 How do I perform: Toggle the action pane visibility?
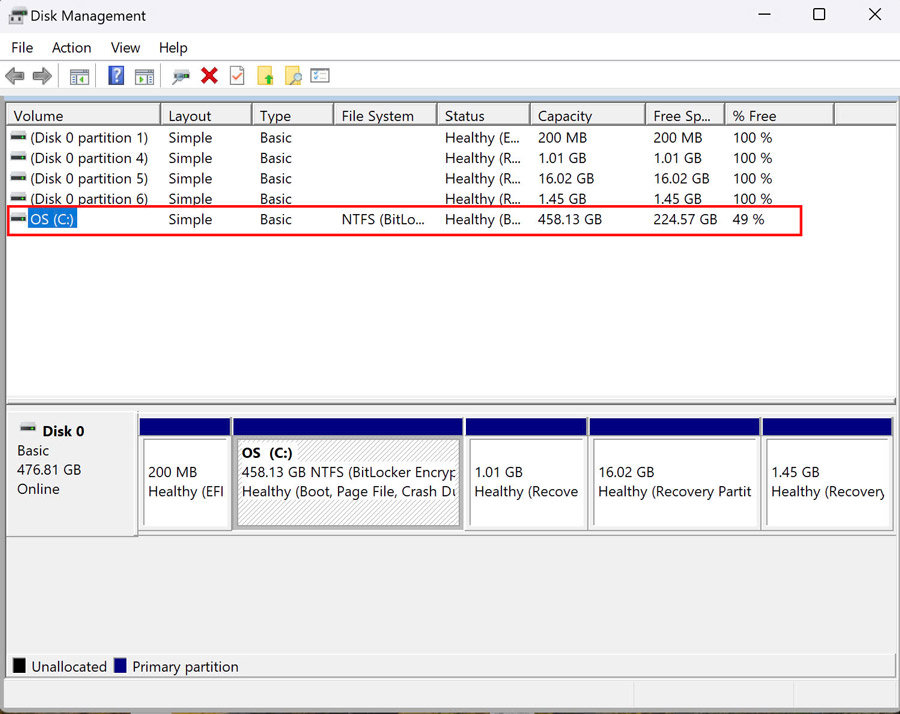tap(143, 76)
